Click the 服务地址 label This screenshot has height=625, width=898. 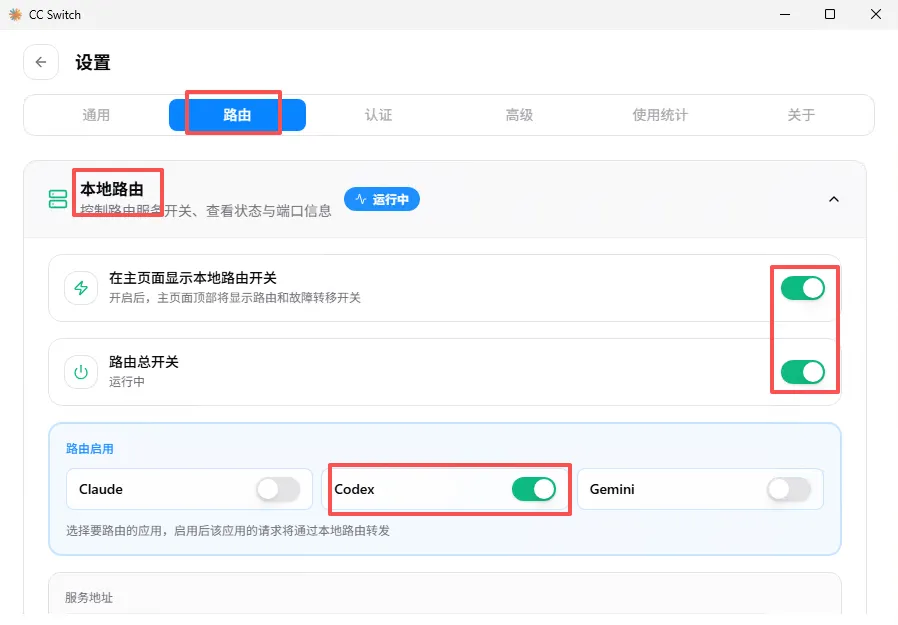point(89,598)
